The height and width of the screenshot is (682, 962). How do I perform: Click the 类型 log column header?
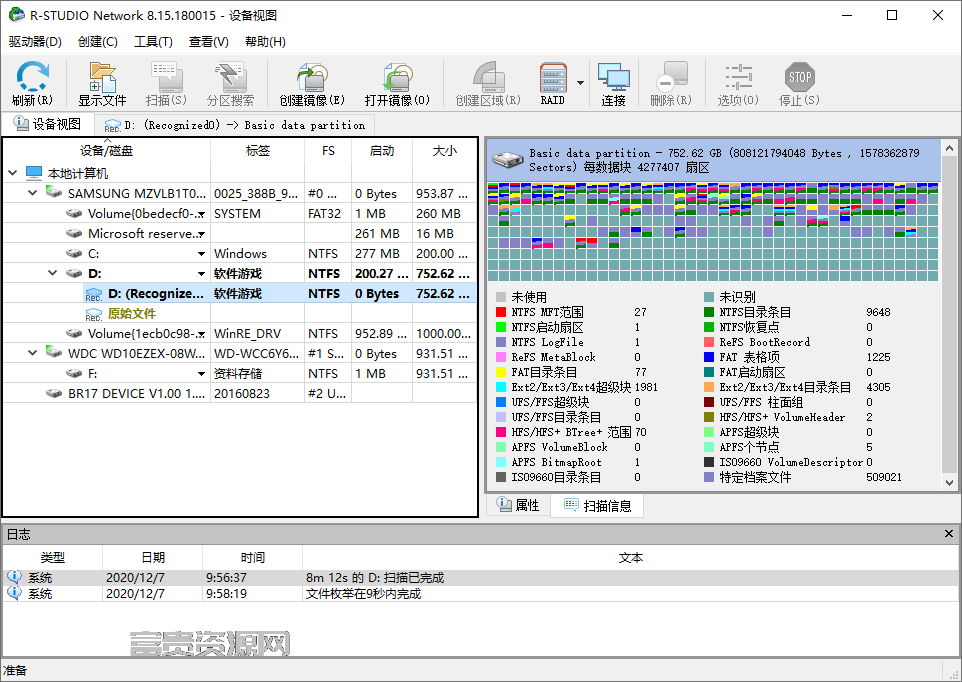[x=53, y=557]
